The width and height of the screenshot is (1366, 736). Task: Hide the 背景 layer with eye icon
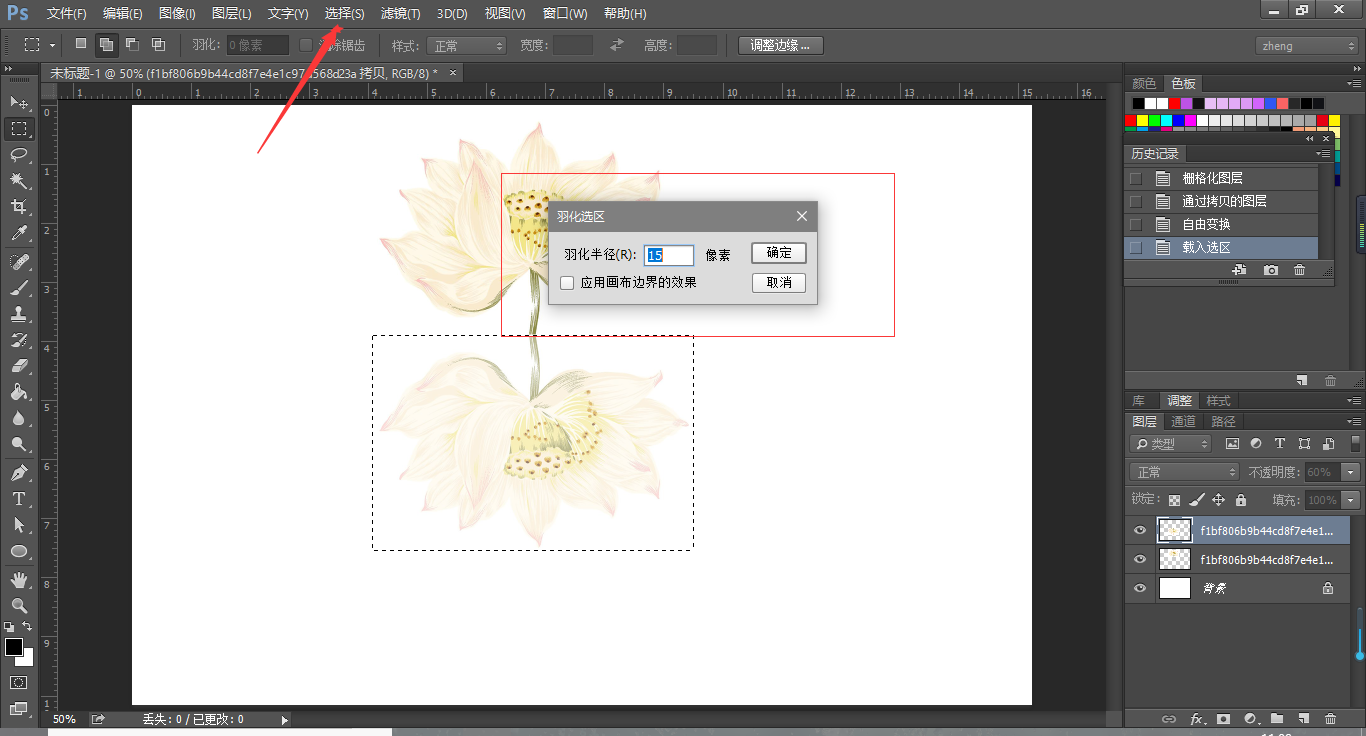tap(1140, 588)
